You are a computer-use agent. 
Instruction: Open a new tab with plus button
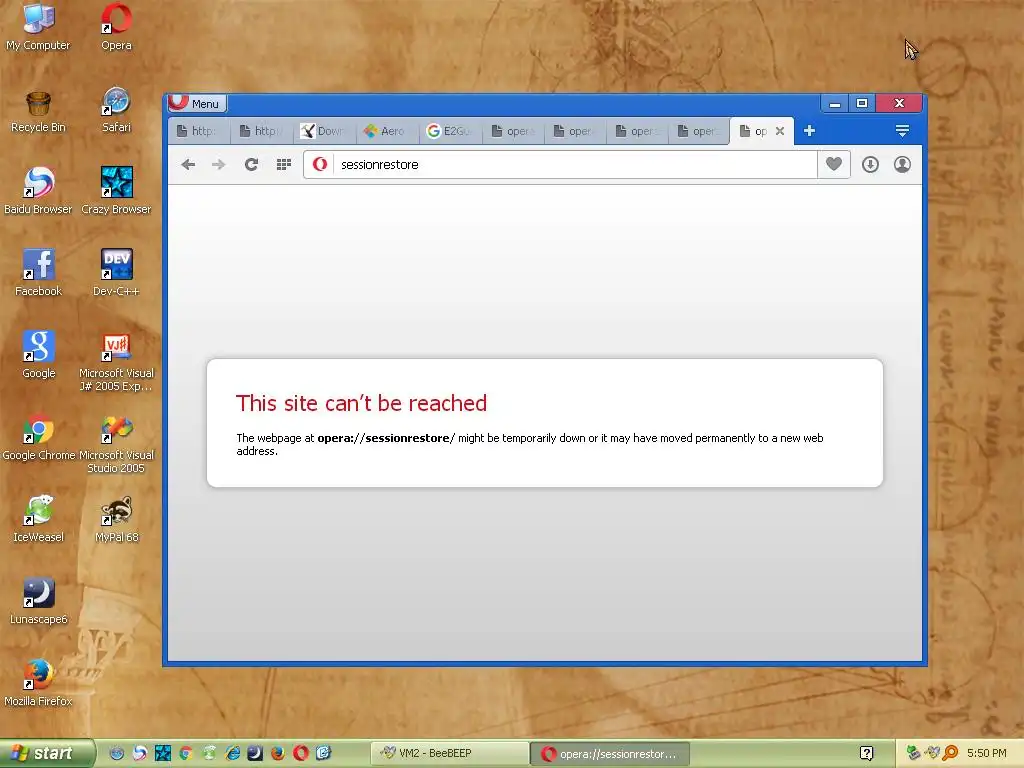[809, 131]
